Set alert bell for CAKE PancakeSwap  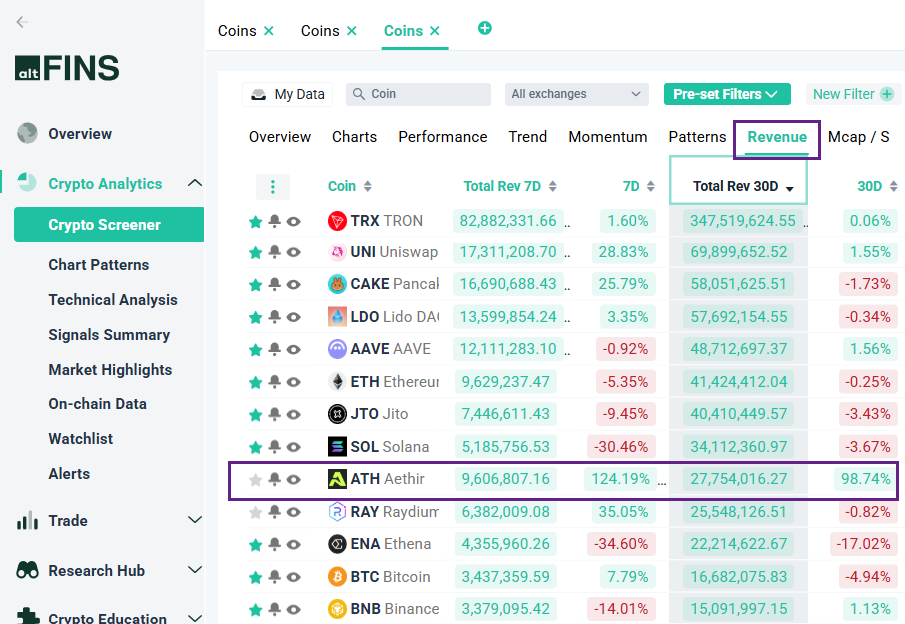click(x=275, y=284)
